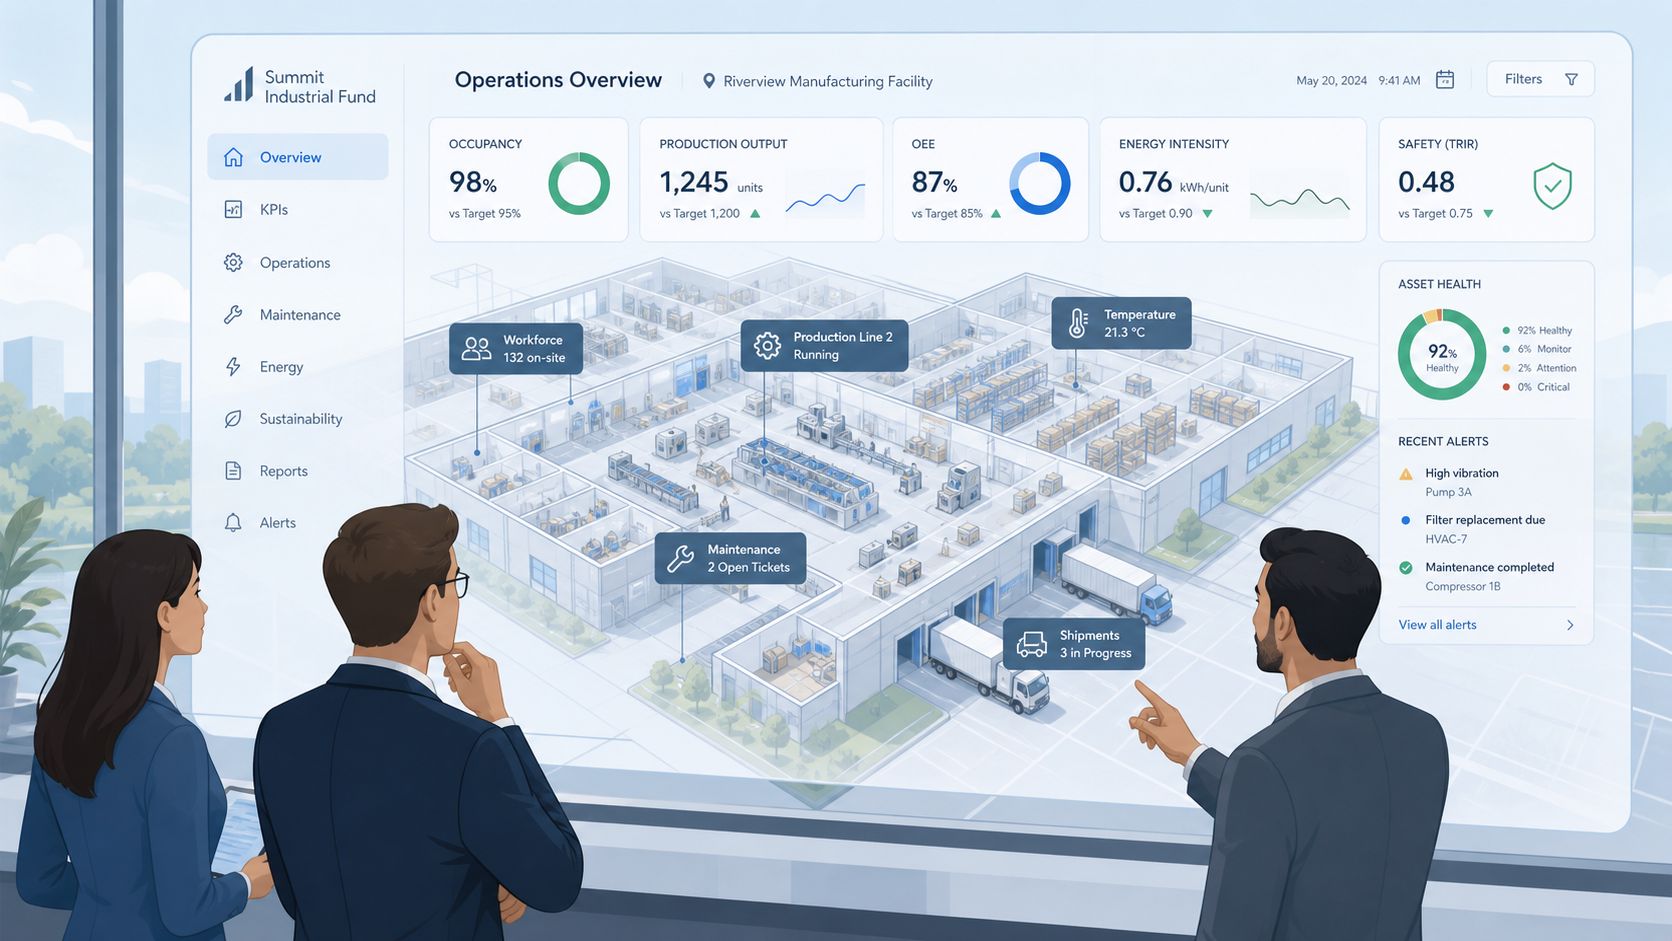Click the 'Riverview Manufacturing Facility' label

coord(828,81)
